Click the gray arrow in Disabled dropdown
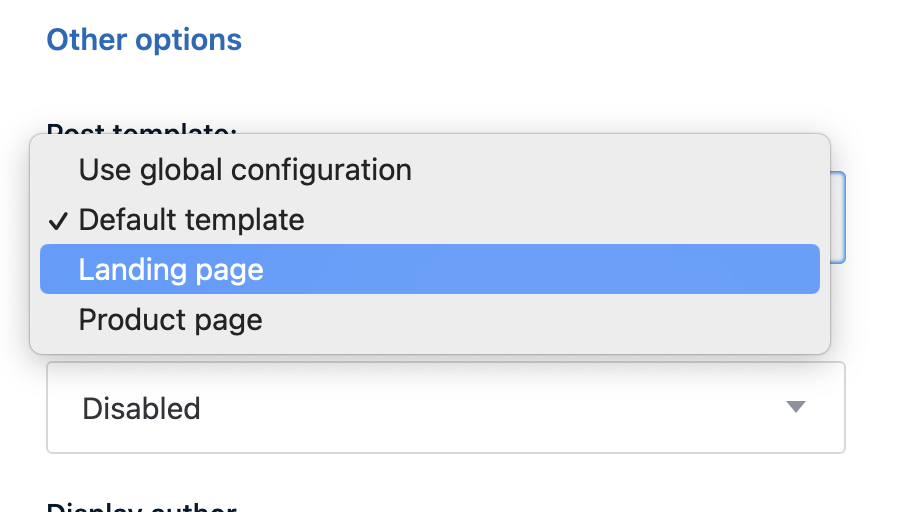Viewport: 908px width, 512px height. [x=795, y=407]
